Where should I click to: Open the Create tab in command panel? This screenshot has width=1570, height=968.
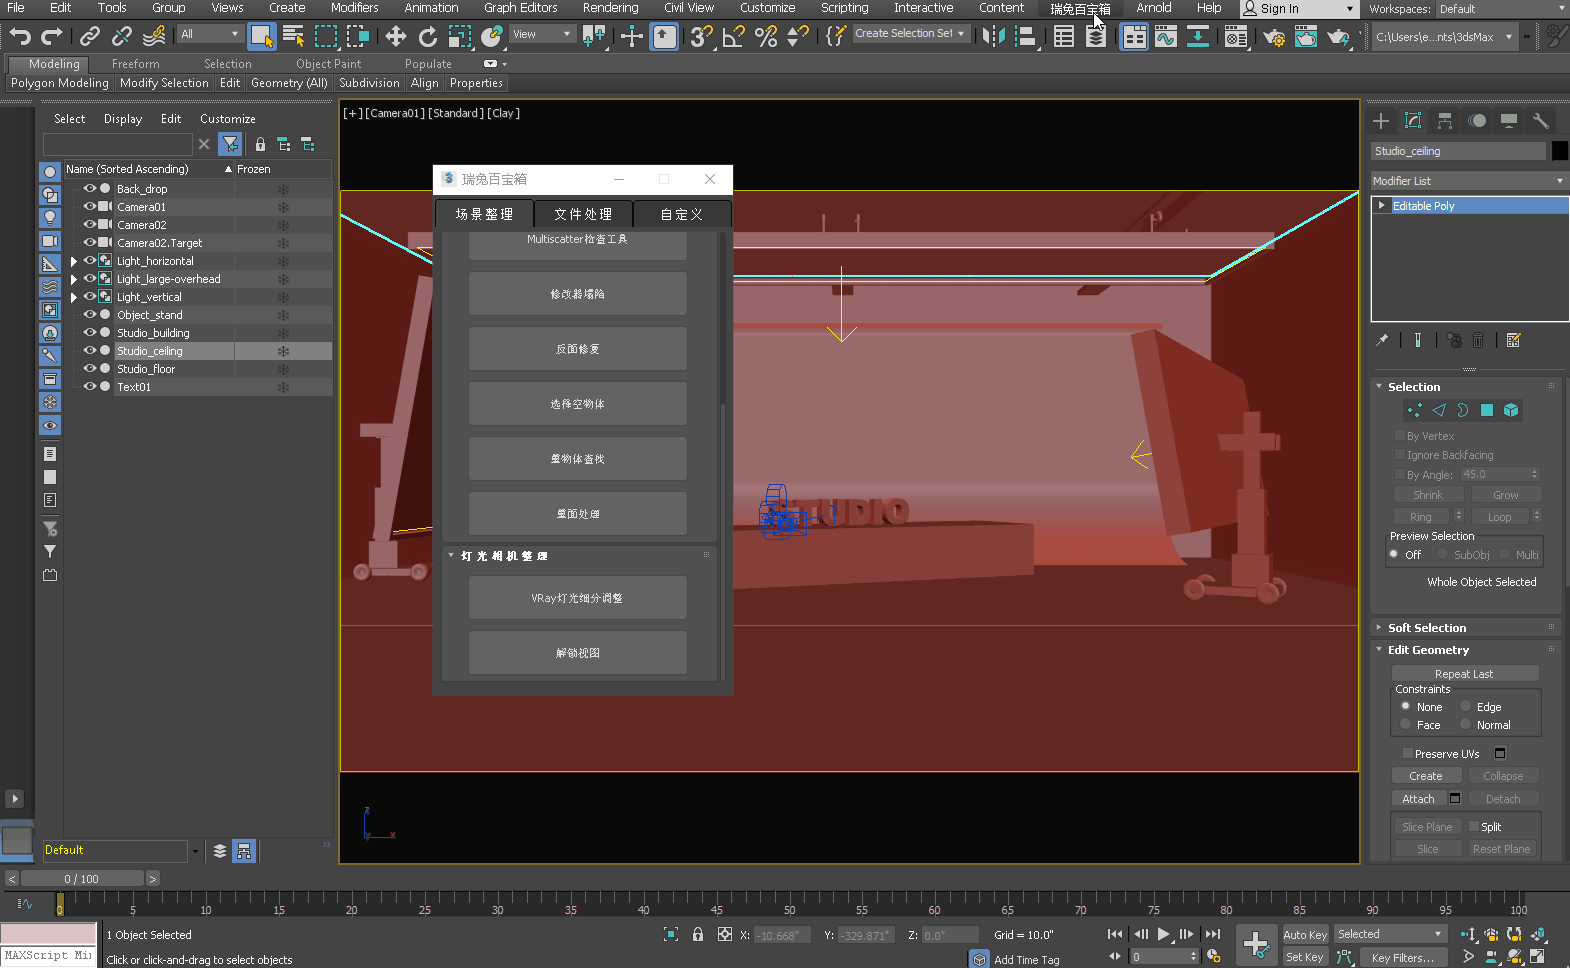tap(1381, 121)
